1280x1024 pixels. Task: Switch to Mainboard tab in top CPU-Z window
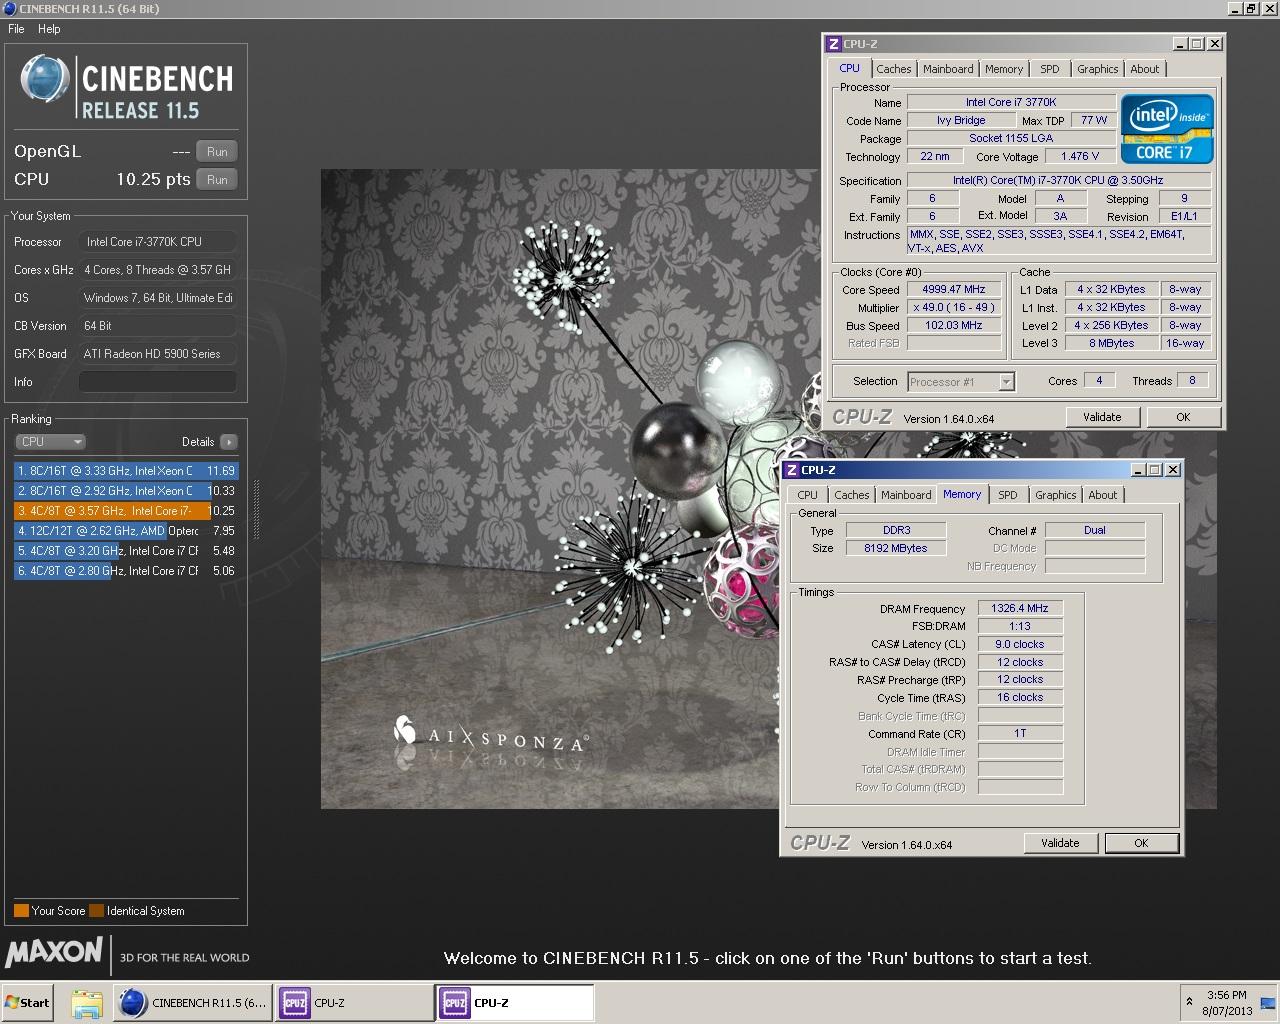pyautogui.click(x=948, y=69)
